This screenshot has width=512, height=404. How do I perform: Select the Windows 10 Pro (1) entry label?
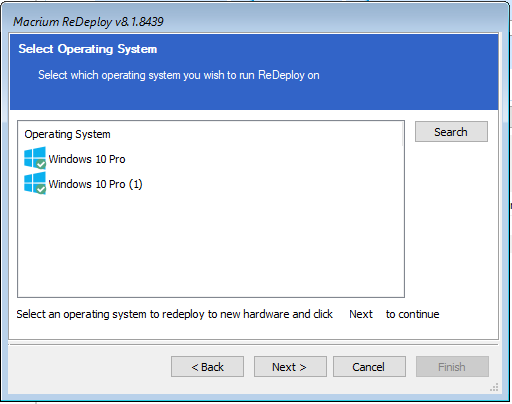pos(96,184)
